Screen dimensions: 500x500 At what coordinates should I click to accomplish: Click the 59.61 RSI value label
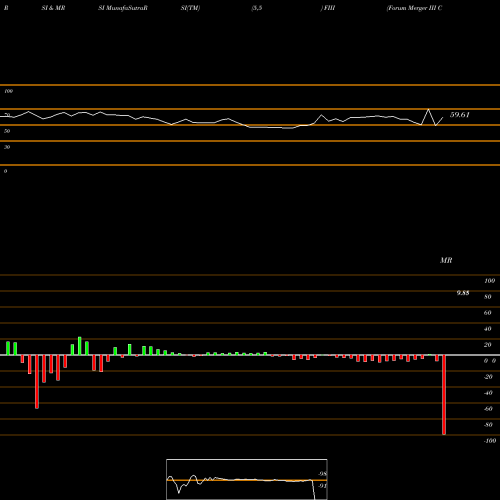460,115
